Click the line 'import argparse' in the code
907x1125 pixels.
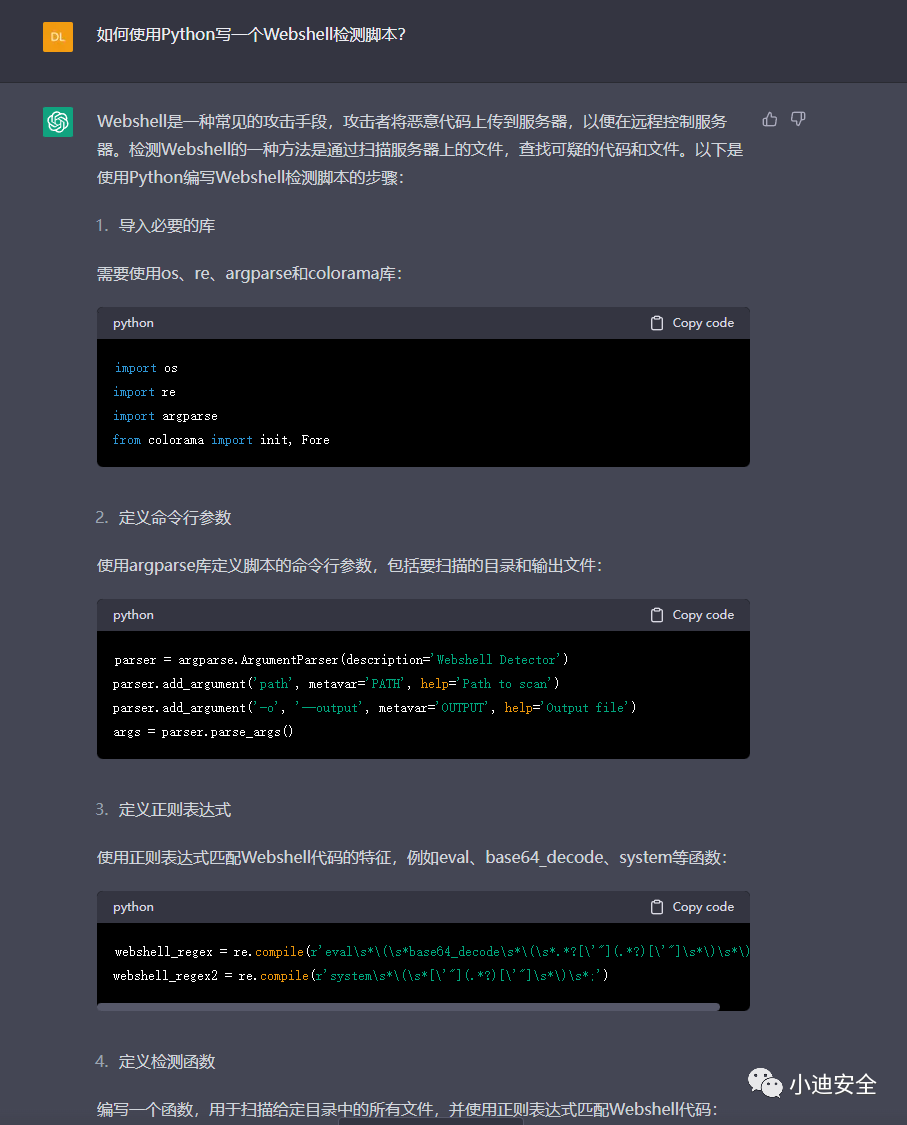tap(165, 416)
